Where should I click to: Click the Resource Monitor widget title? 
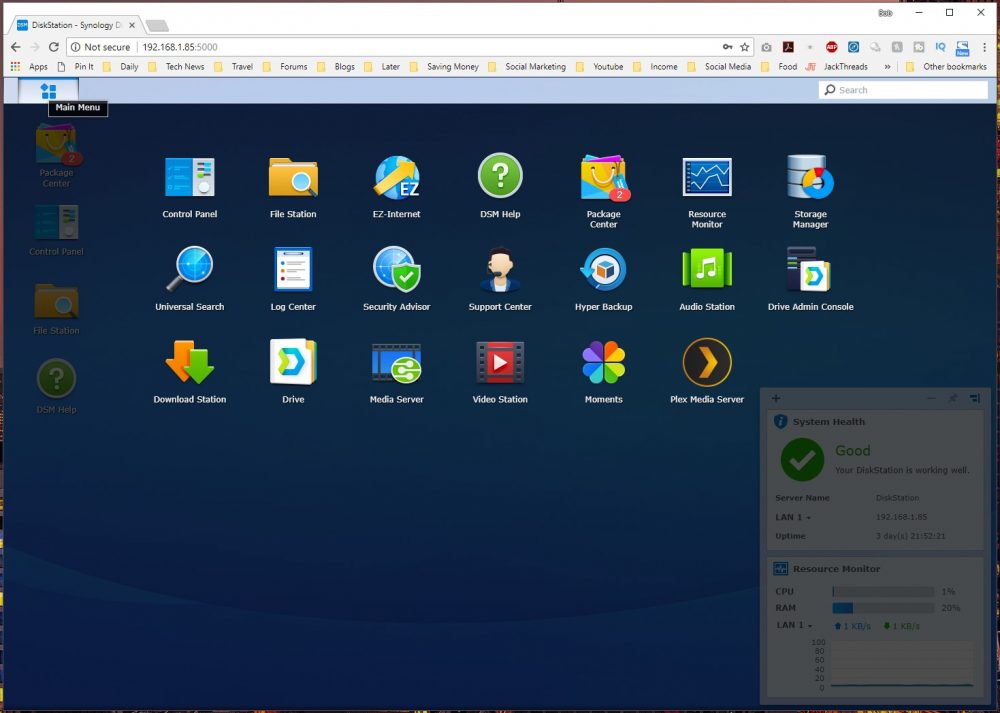pyautogui.click(x=836, y=569)
